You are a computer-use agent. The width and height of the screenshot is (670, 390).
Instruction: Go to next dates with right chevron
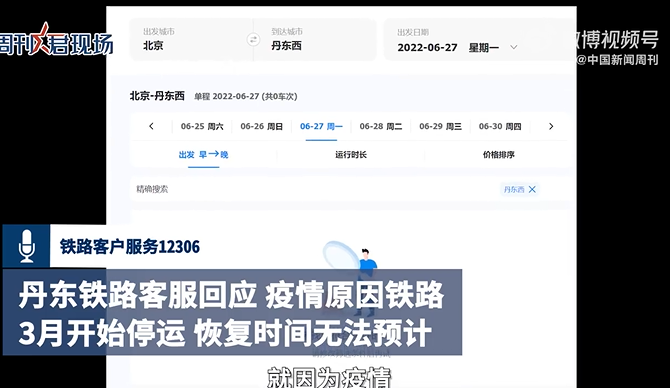551,126
